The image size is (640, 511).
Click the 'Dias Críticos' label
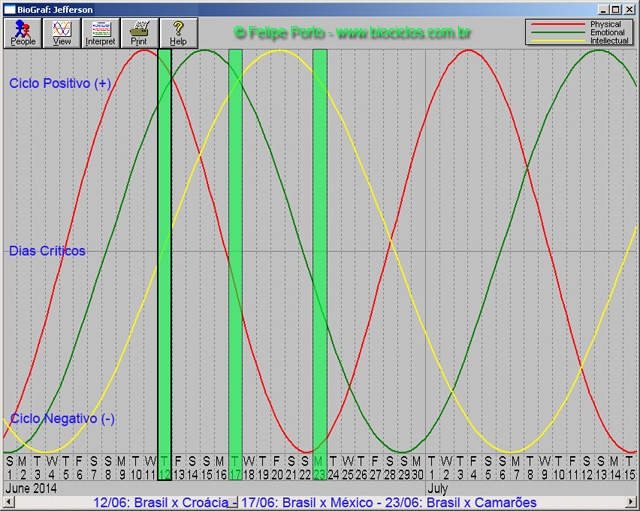47,251
